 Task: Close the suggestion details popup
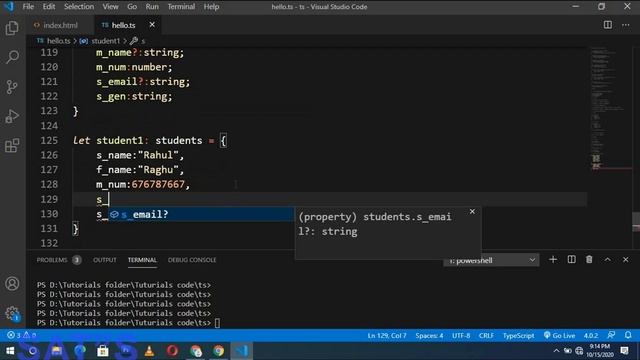click(472, 211)
